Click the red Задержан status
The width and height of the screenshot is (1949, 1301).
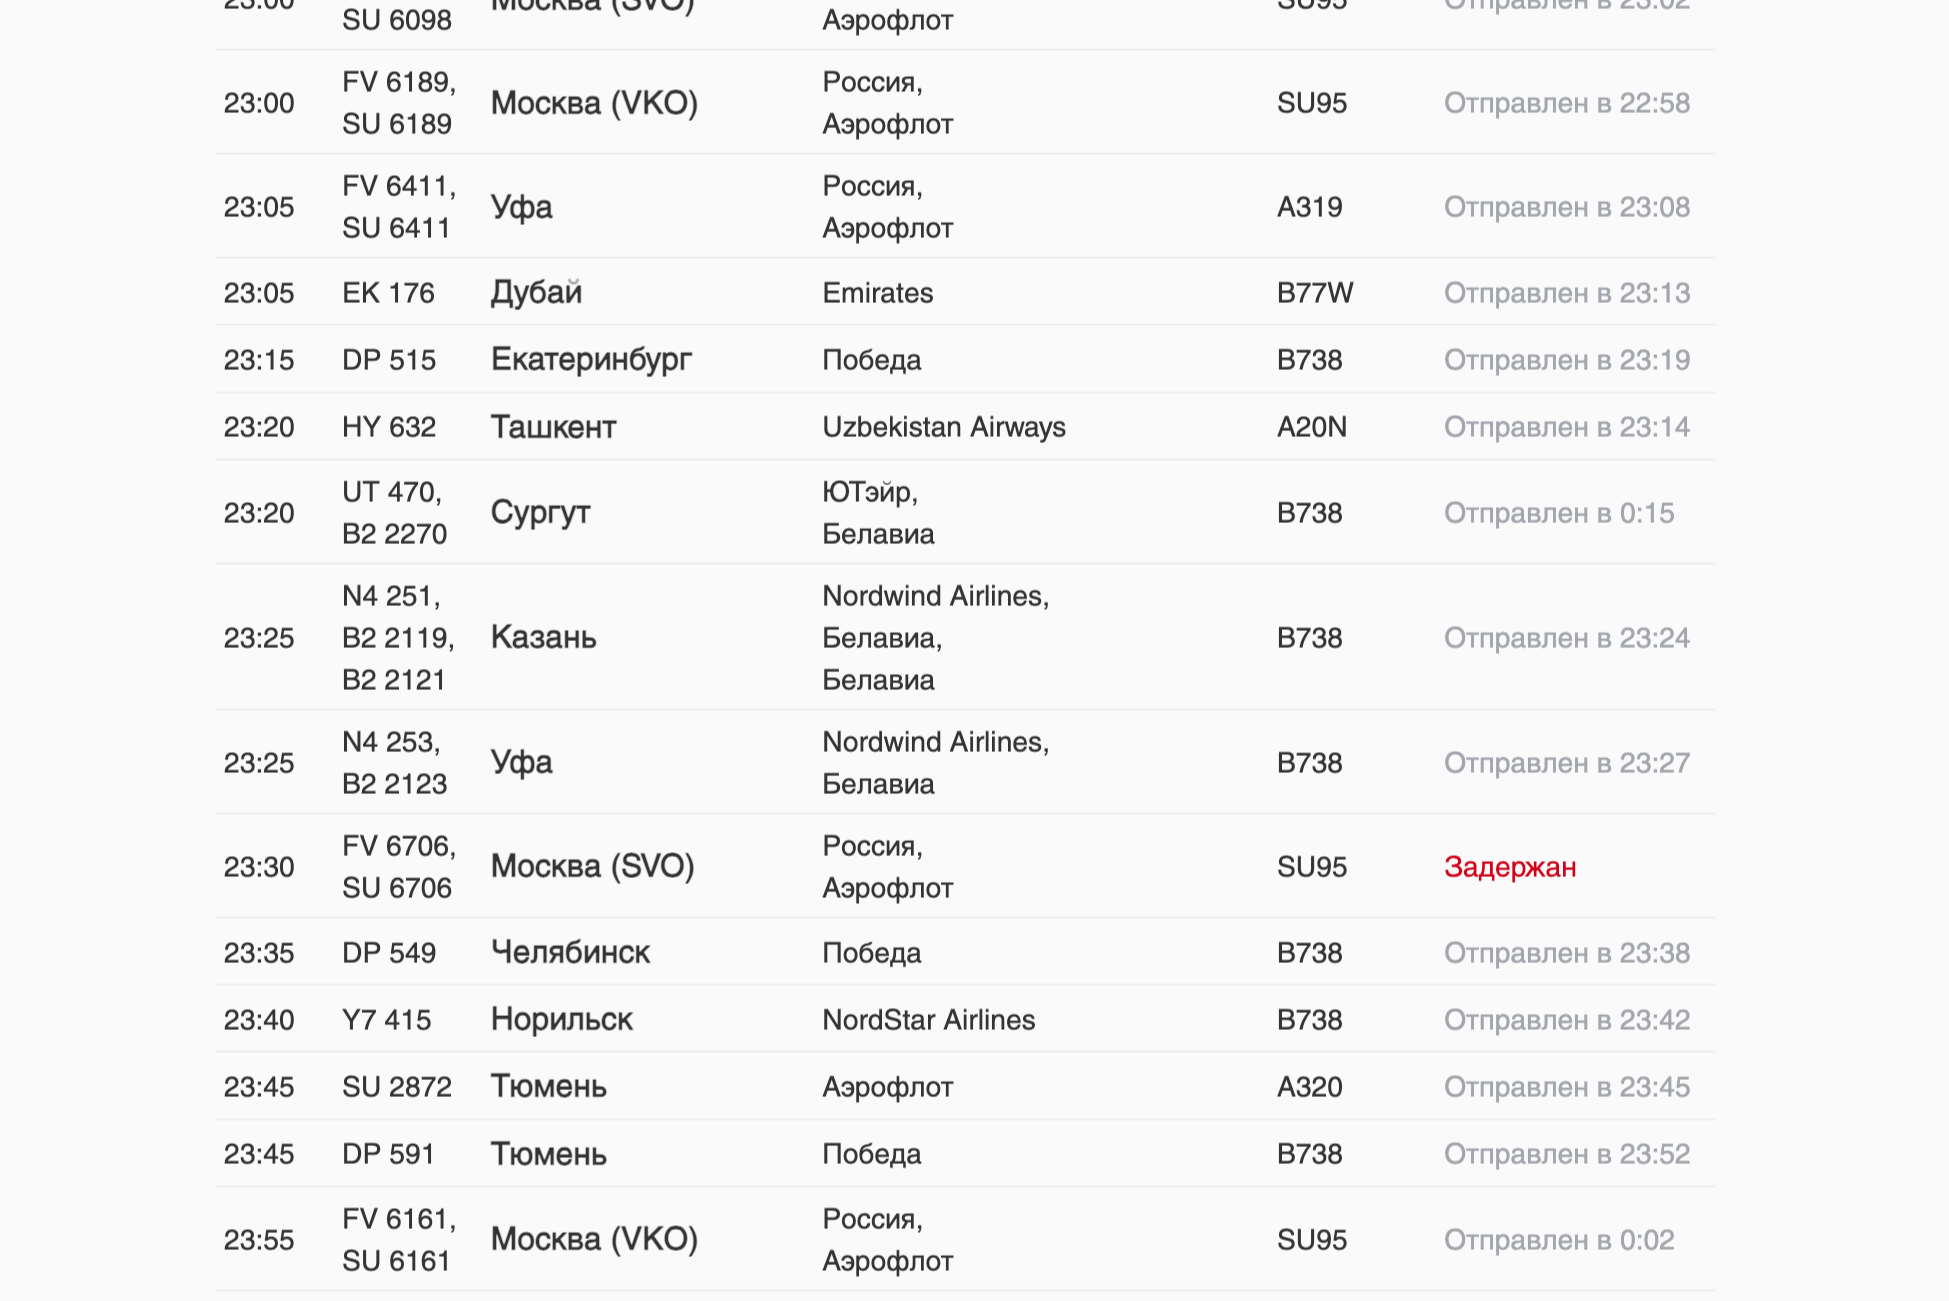pyautogui.click(x=1510, y=867)
